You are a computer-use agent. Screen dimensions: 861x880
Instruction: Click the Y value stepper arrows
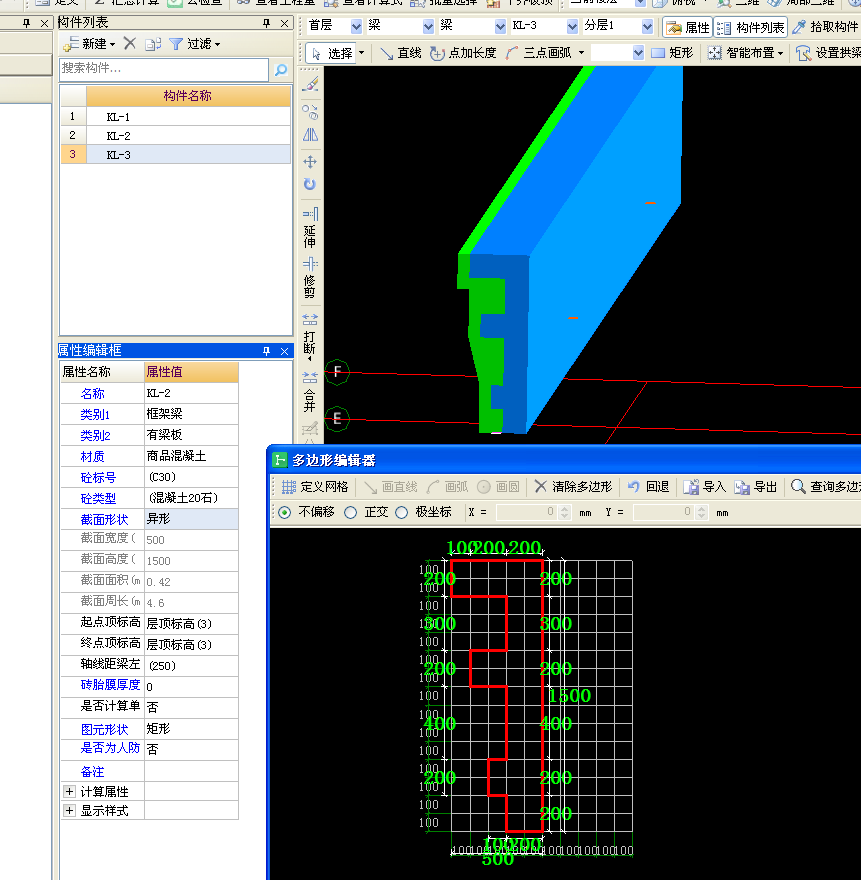701,512
